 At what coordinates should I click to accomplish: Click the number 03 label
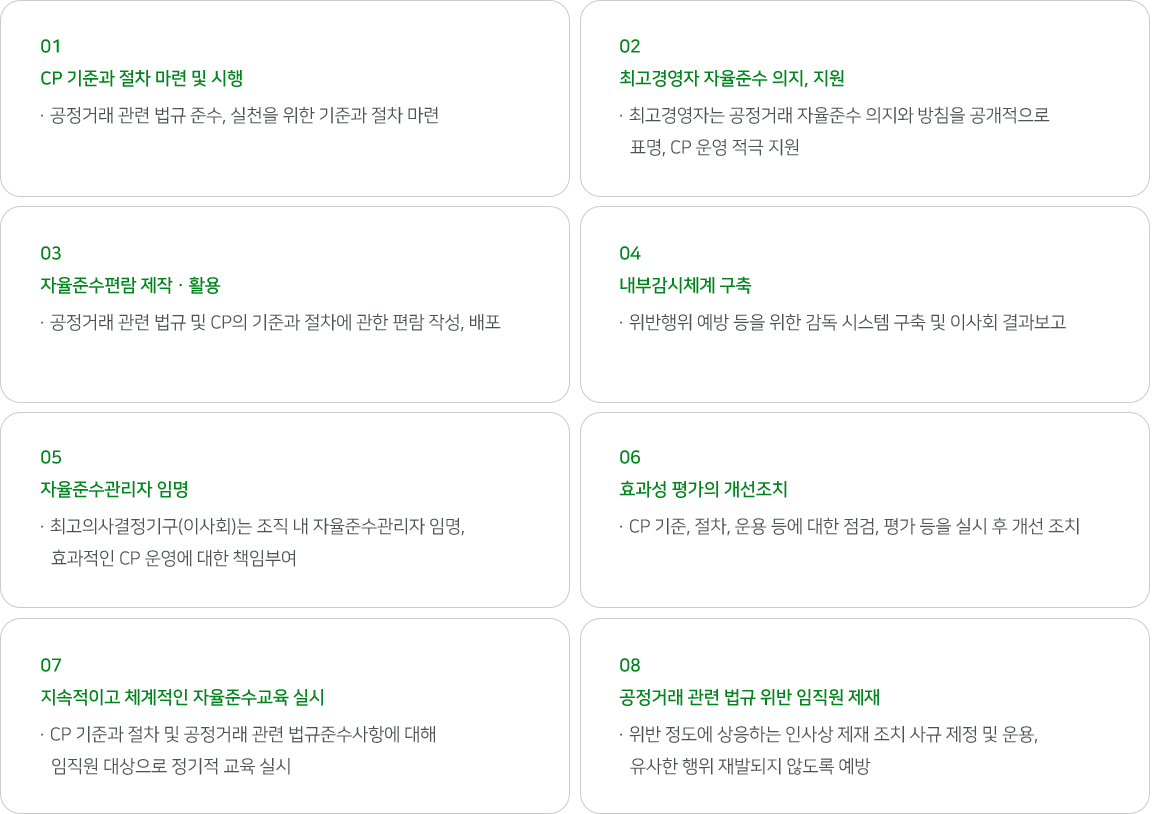(x=50, y=254)
